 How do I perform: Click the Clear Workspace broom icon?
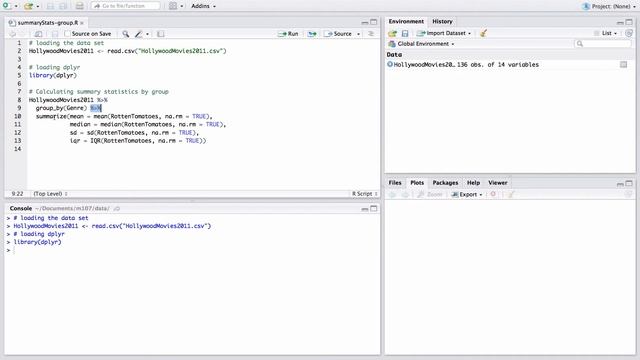click(x=484, y=33)
